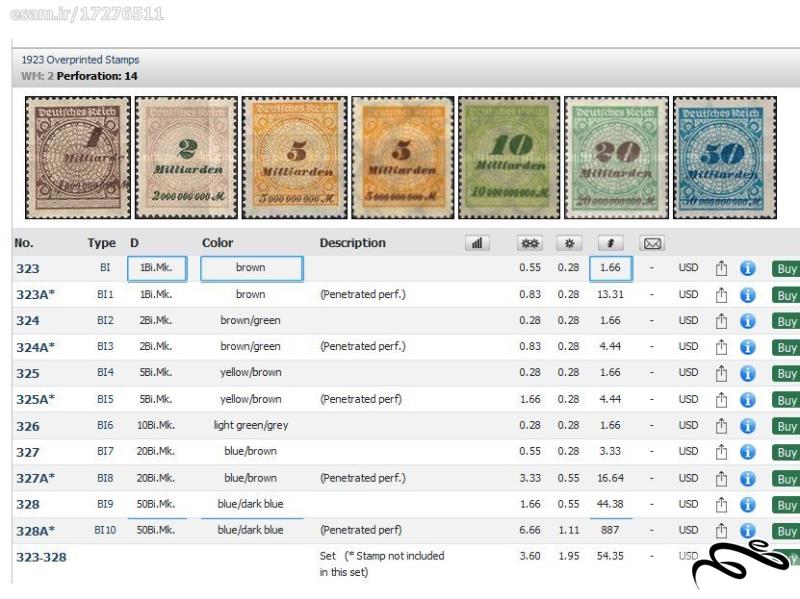Open info icon for row 327A*

point(747,479)
